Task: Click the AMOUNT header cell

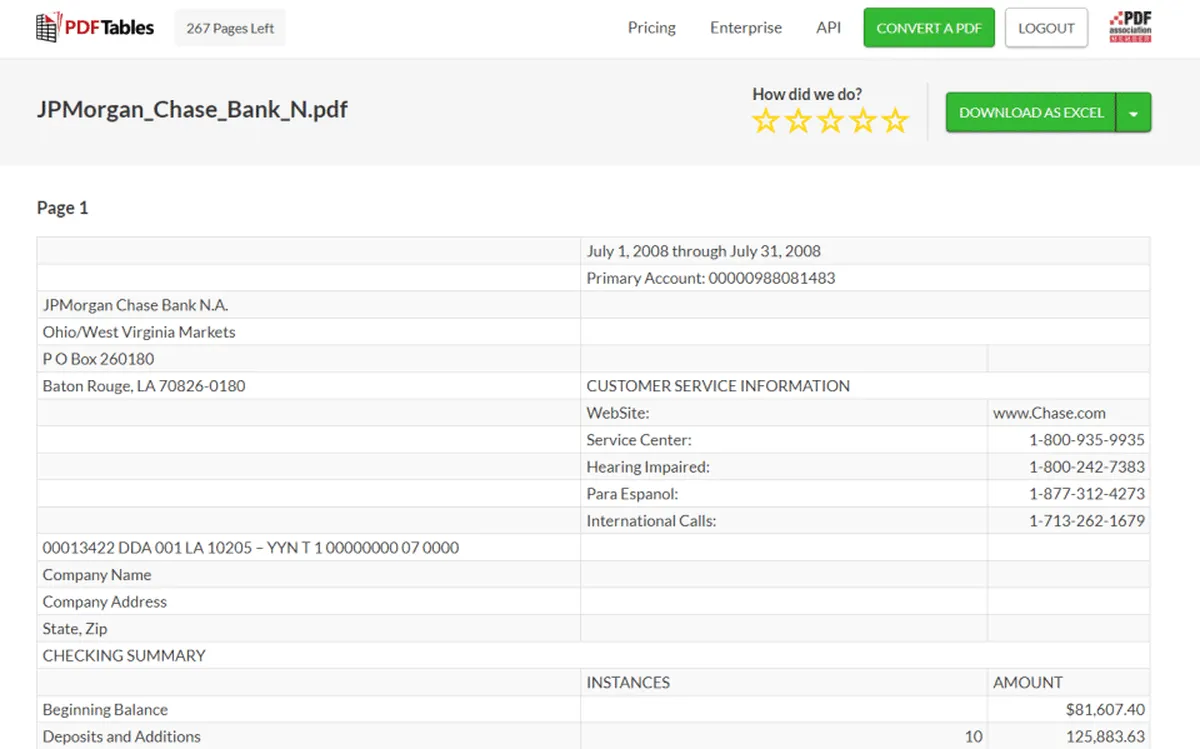Action: pos(1069,683)
